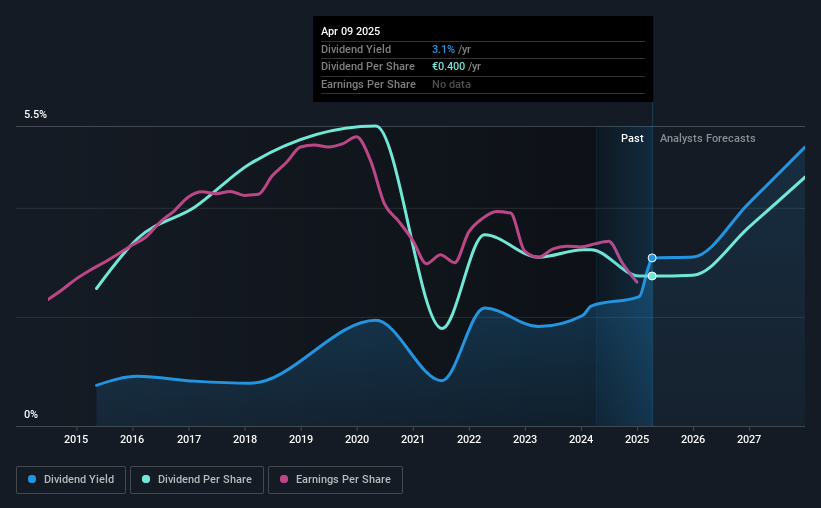Select the blue Dividend Yield data point marker
The image size is (821, 508).
652,258
